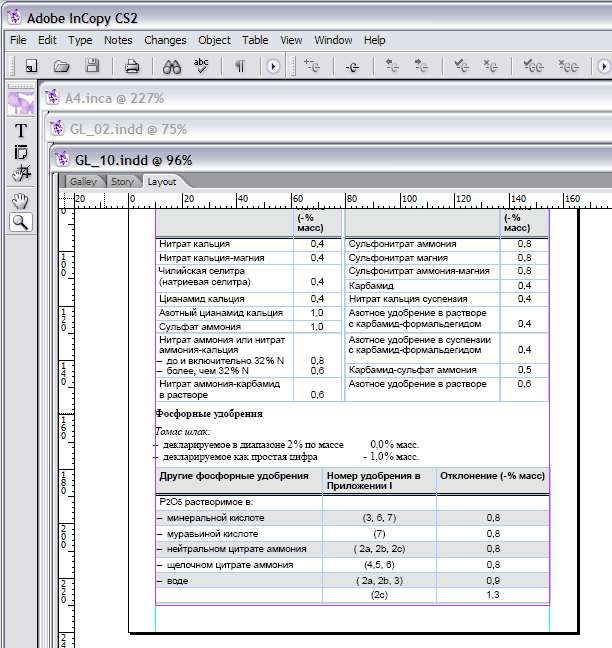Open the View menu
612x648 pixels.
291,40
